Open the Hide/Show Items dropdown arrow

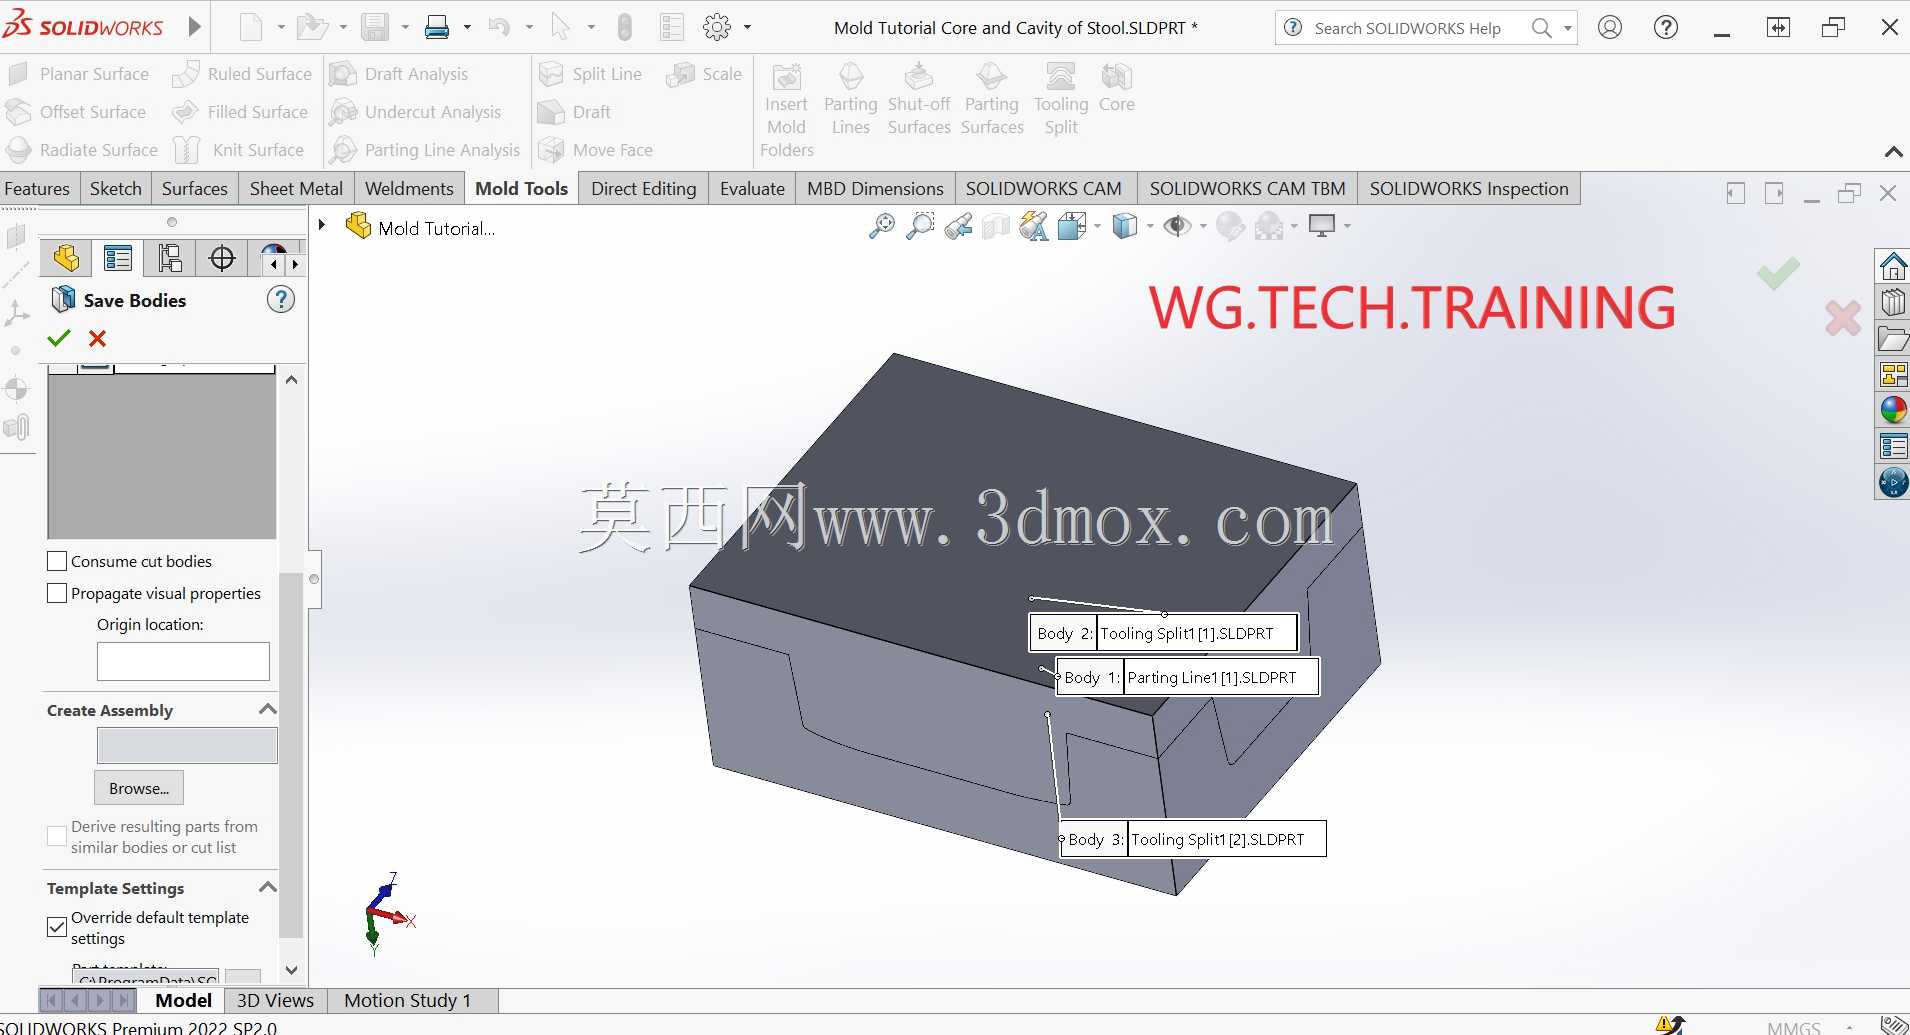(1203, 226)
